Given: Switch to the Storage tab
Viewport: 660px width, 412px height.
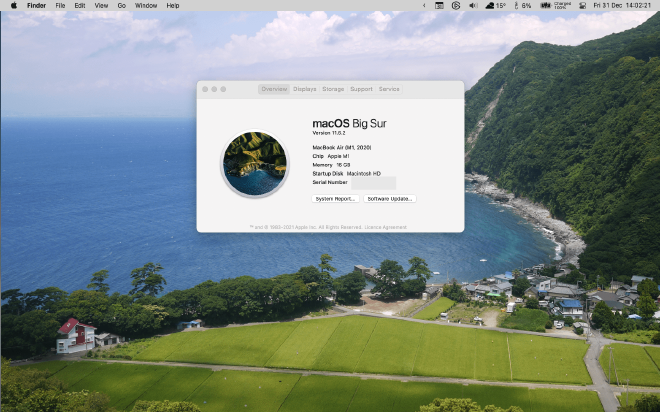Looking at the screenshot, I should coord(333,89).
